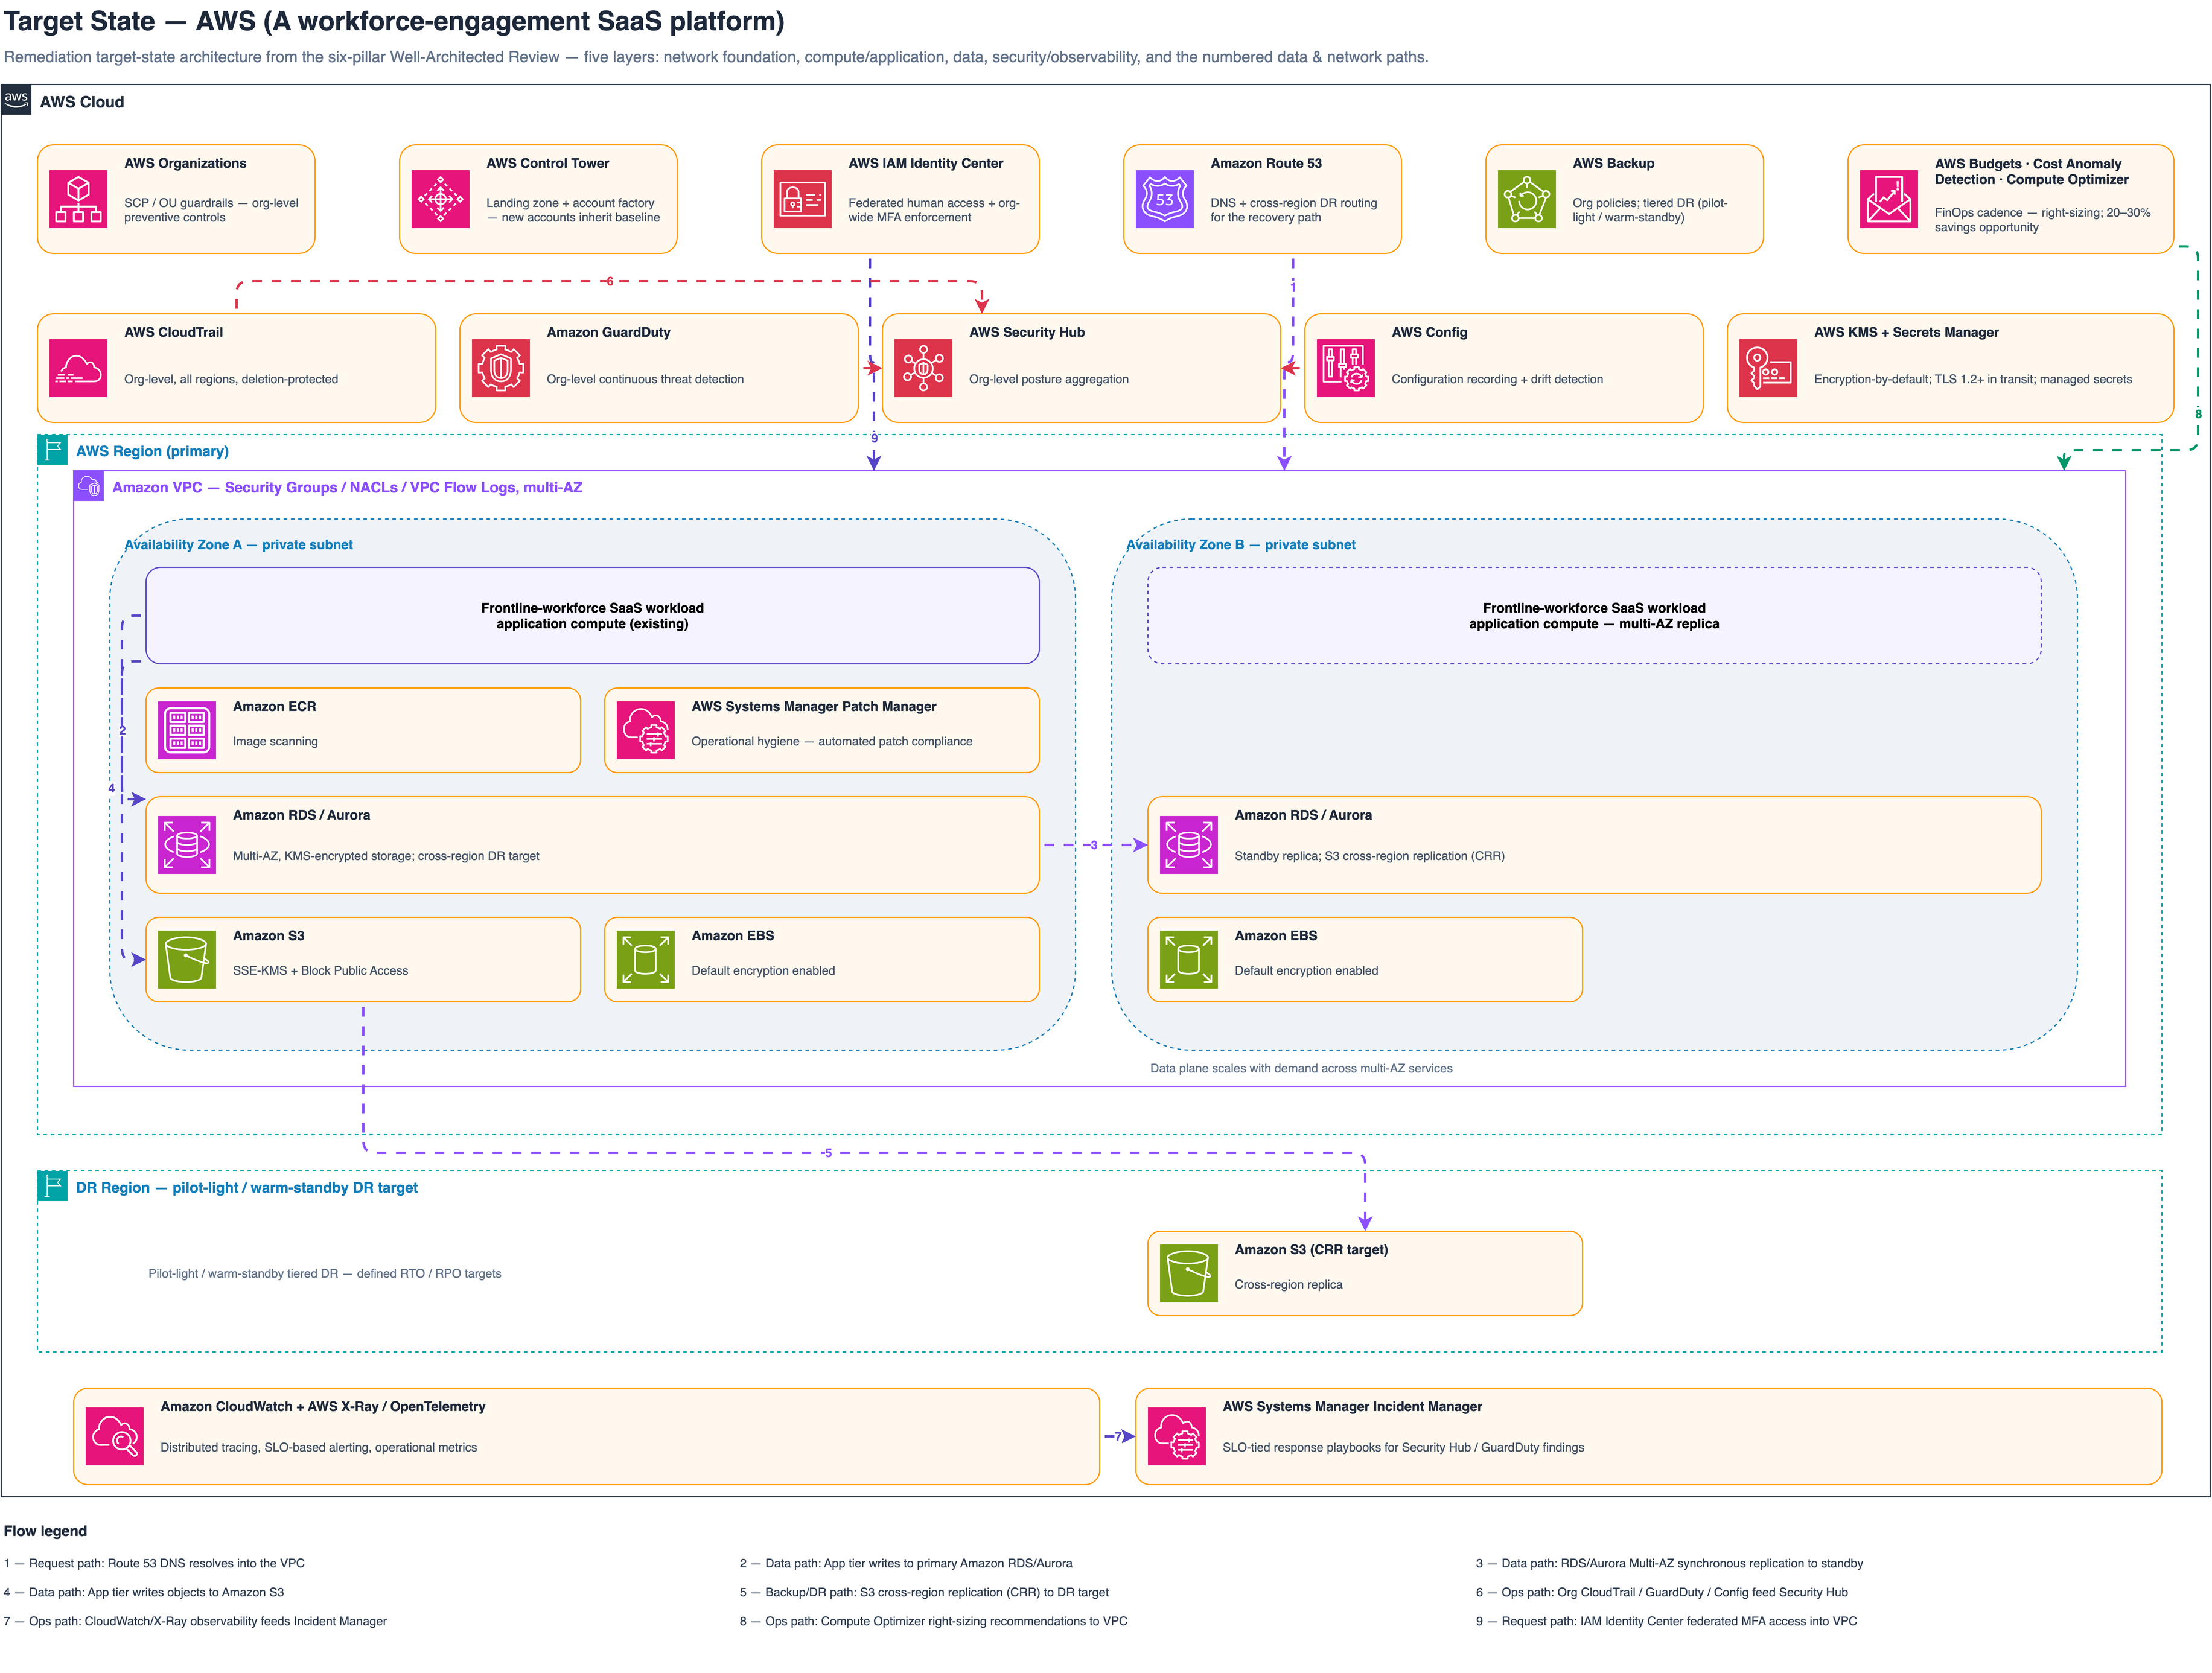The height and width of the screenshot is (1673, 2212).
Task: Click legend entry 5 about S3 cross-region replication
Action: 924,1592
